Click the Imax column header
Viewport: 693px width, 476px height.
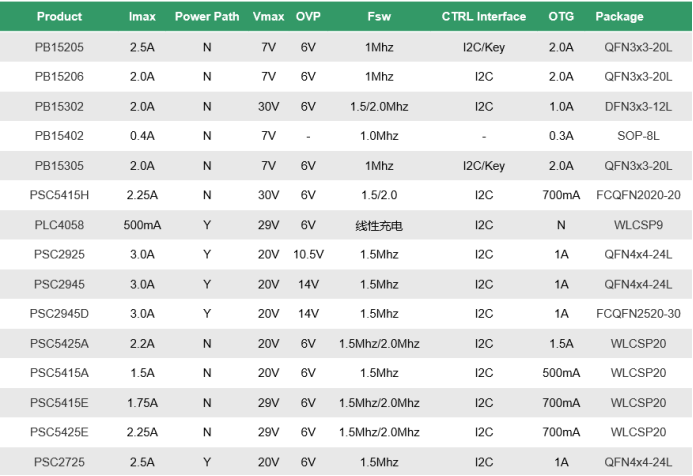142,17
